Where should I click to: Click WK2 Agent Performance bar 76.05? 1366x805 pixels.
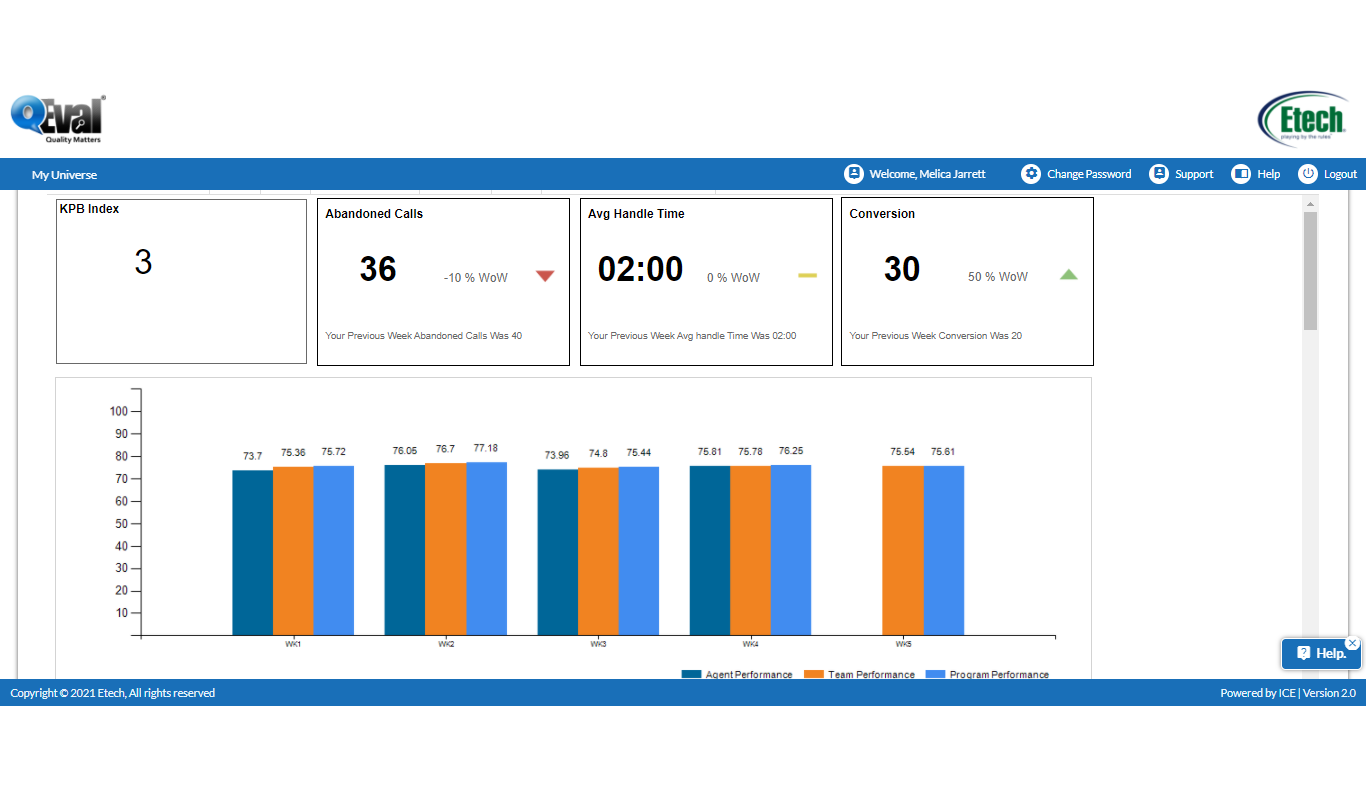[405, 550]
